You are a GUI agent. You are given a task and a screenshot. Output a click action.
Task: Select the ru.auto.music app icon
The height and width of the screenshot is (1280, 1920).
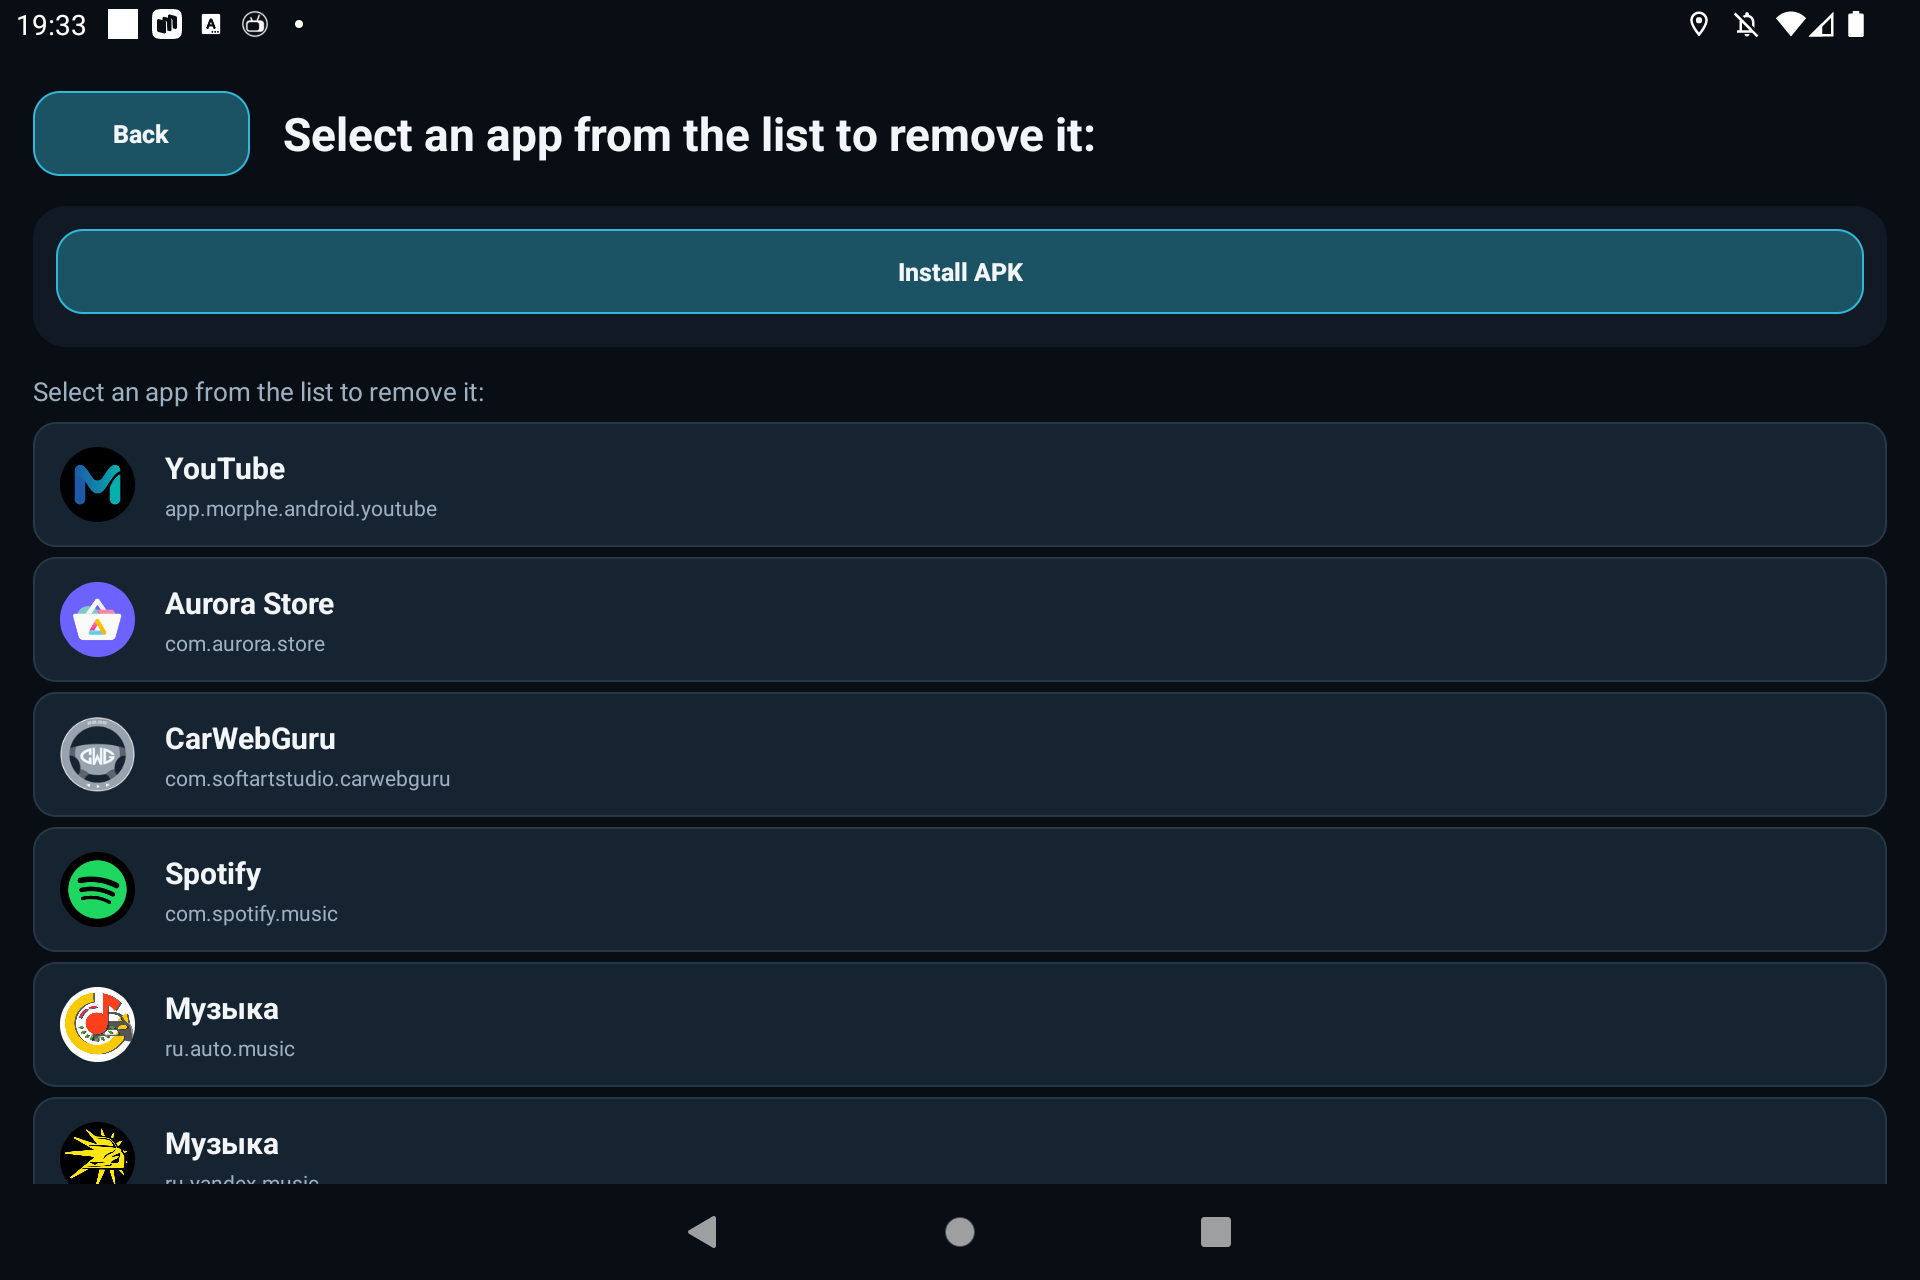(x=97, y=1025)
